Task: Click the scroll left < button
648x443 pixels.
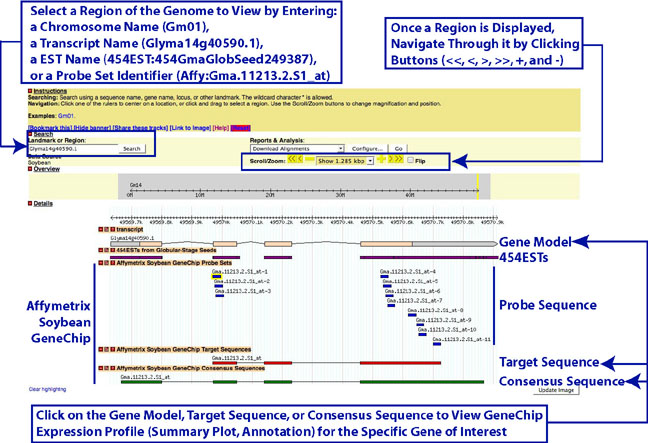Action: click(300, 159)
